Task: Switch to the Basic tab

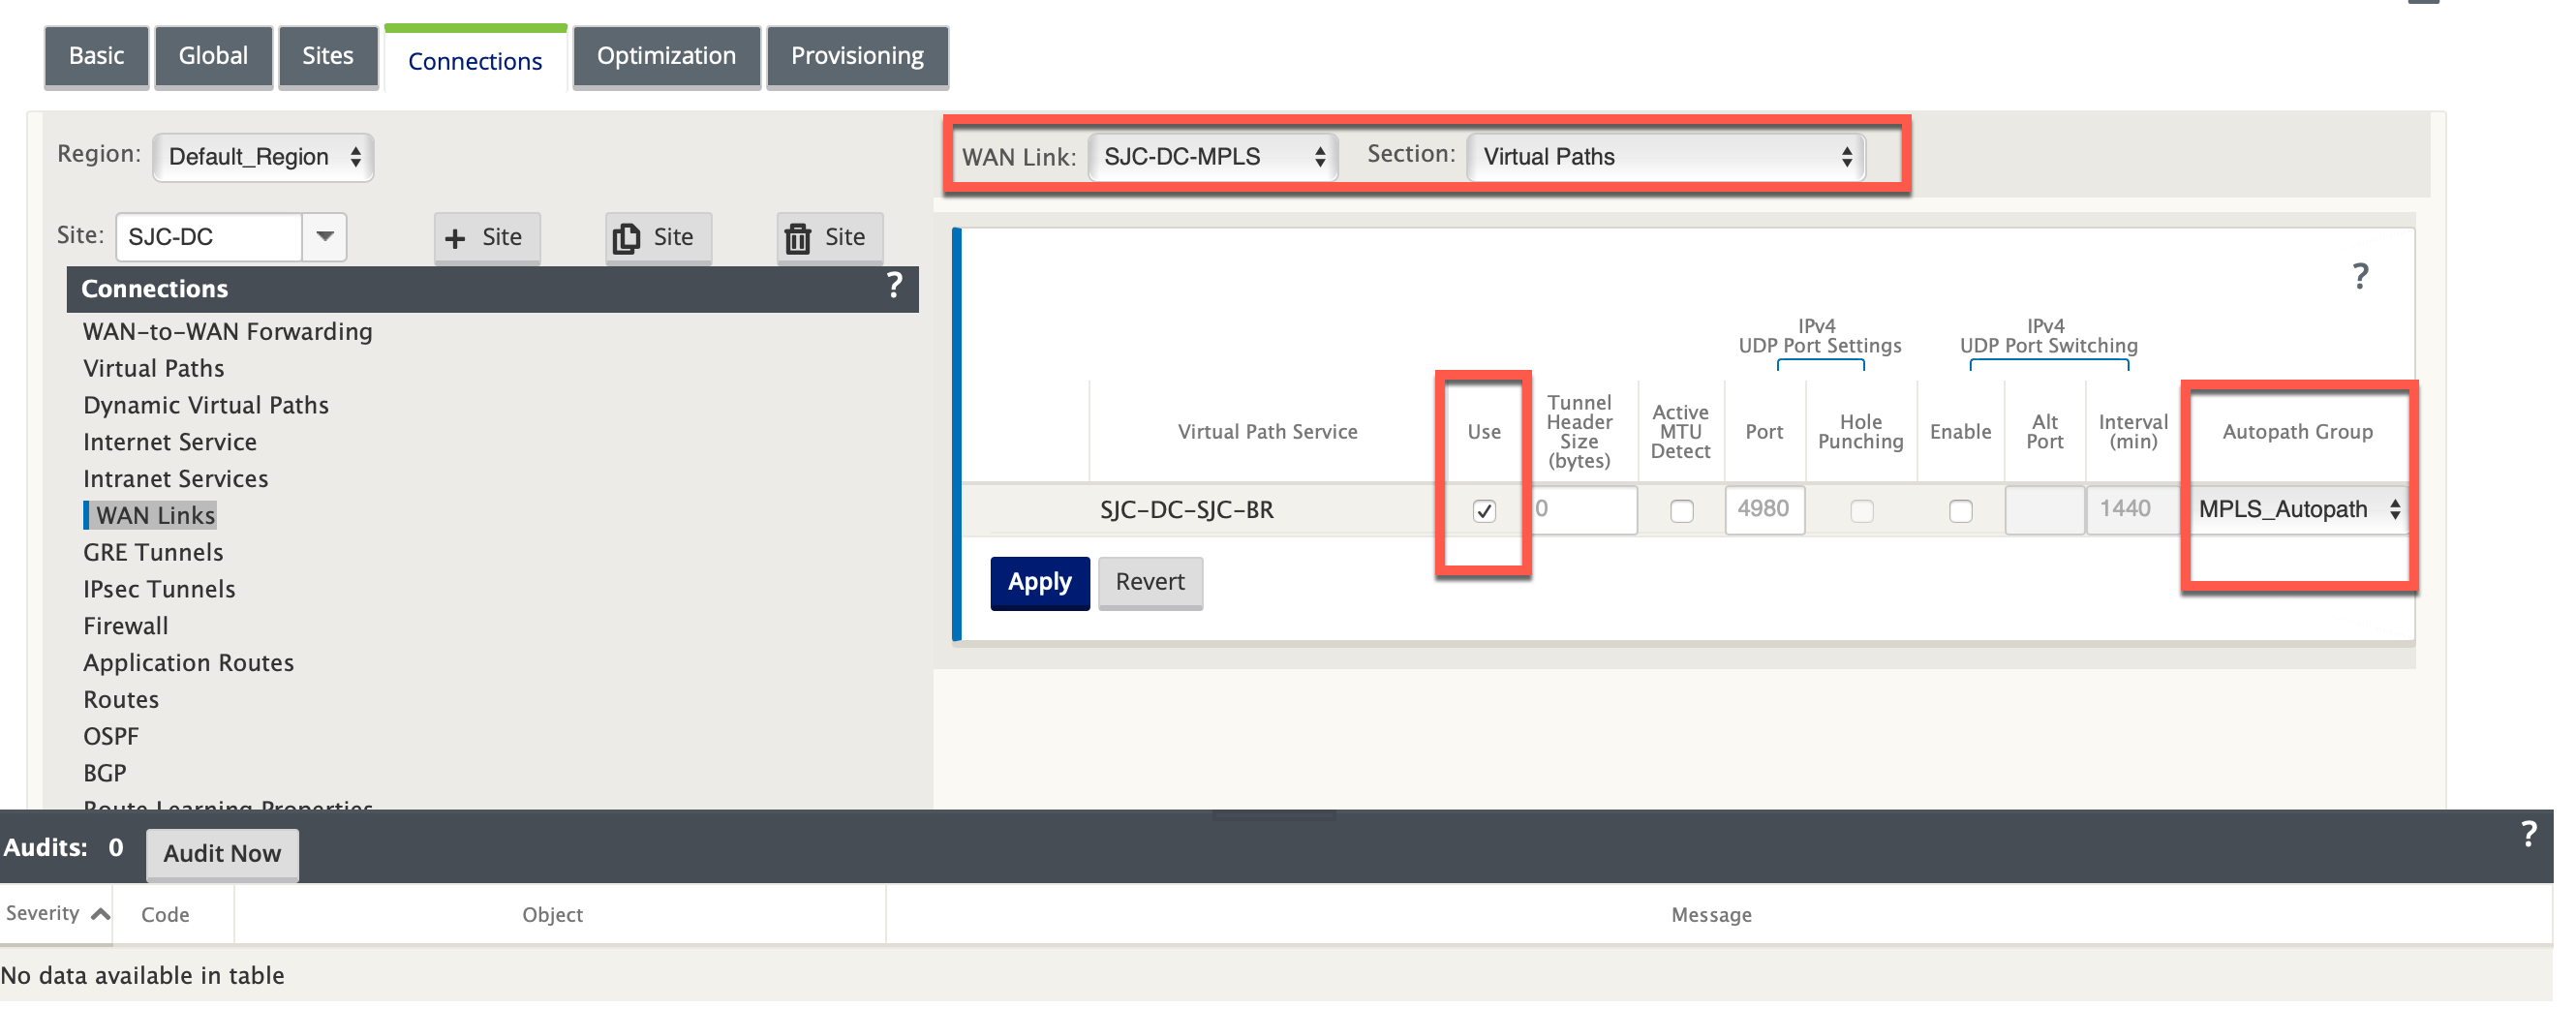Action: pyautogui.click(x=96, y=56)
